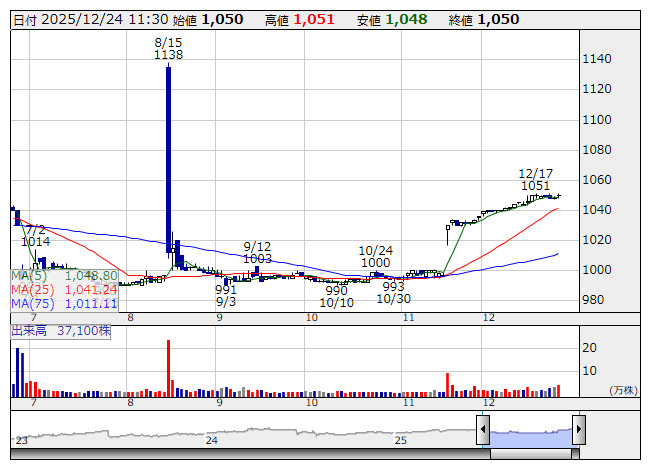
Task: Click the 10/24 1000 price label
Action: click(x=376, y=256)
